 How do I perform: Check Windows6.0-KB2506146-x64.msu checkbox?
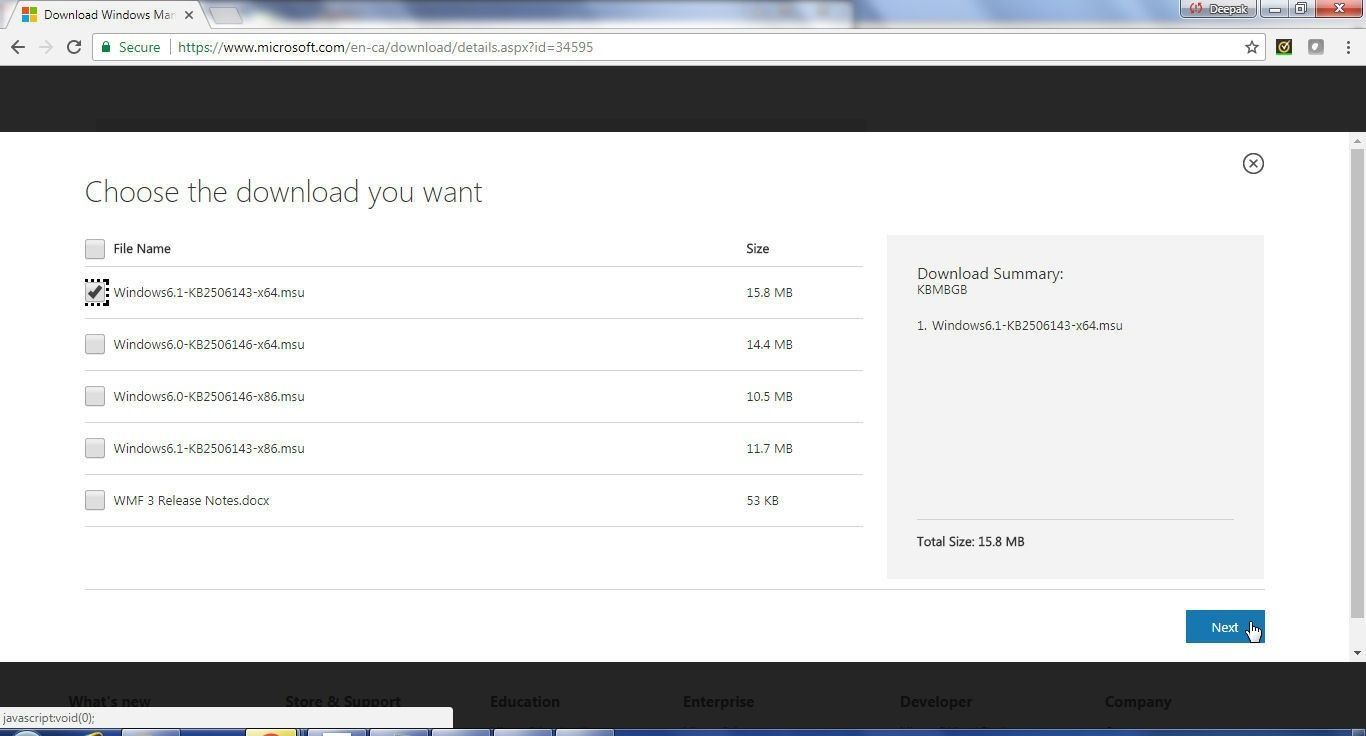[x=95, y=344]
